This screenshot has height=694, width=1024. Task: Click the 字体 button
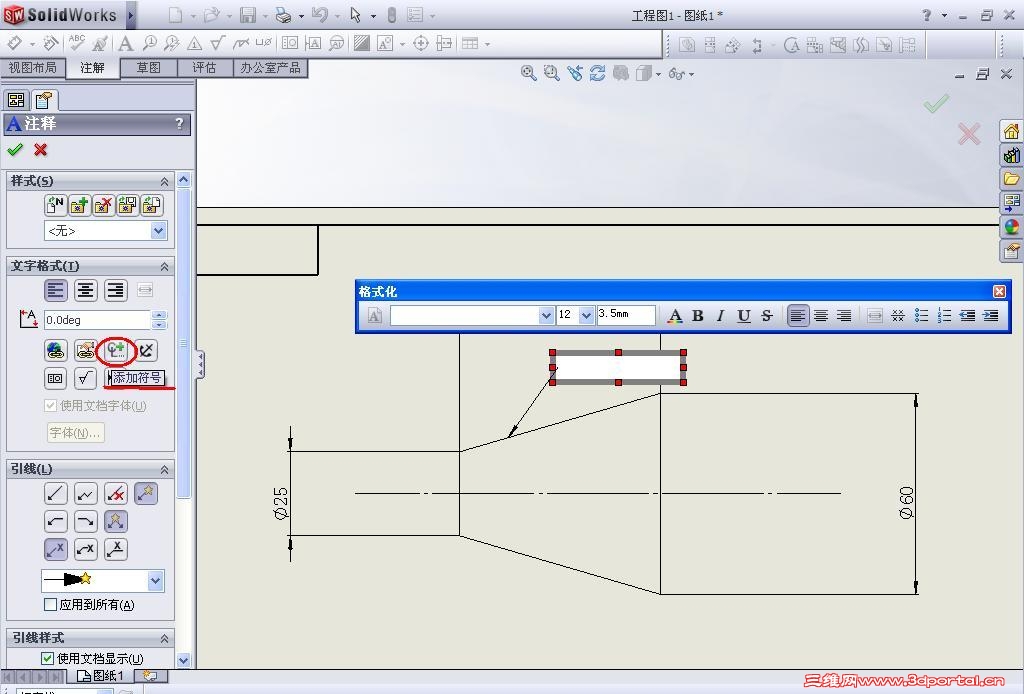point(75,433)
